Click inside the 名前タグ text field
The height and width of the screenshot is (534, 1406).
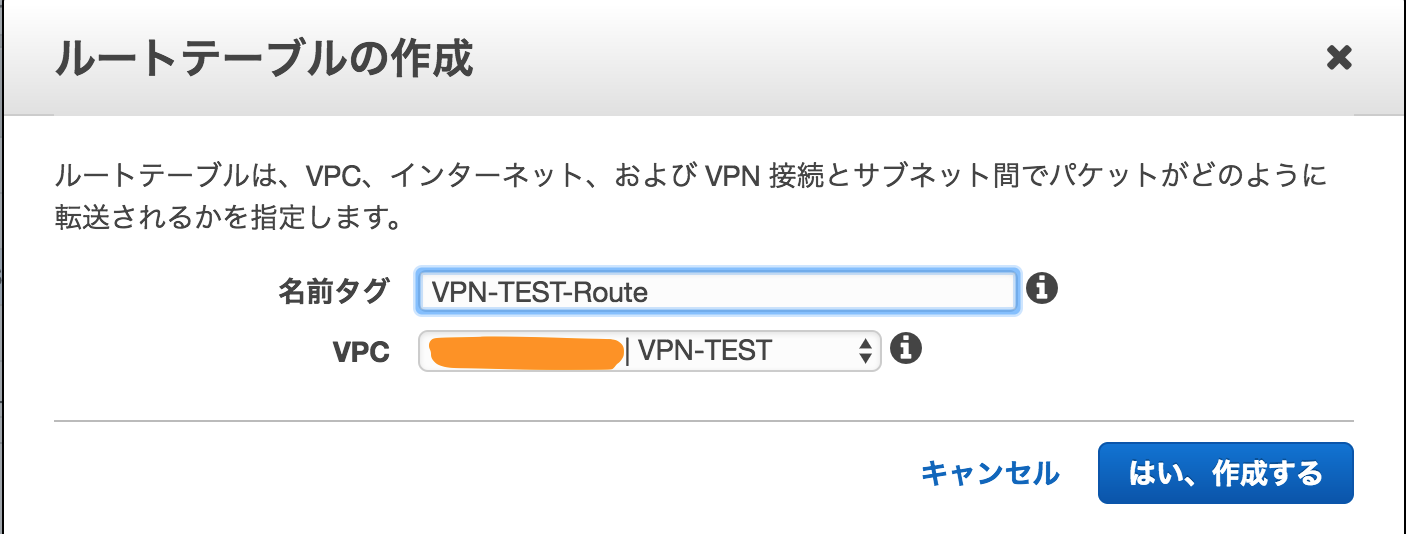(717, 291)
